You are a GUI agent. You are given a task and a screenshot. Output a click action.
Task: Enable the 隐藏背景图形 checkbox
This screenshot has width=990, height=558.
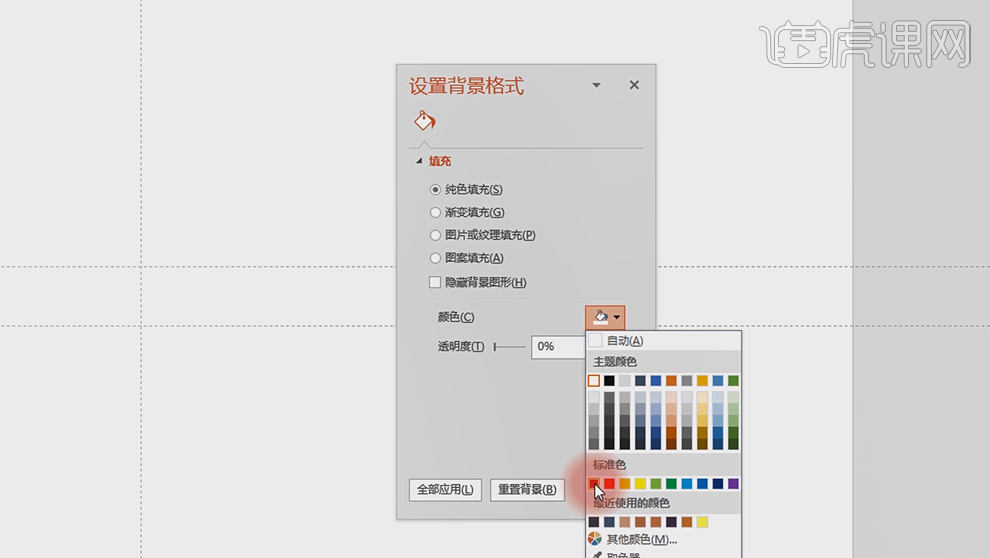435,283
